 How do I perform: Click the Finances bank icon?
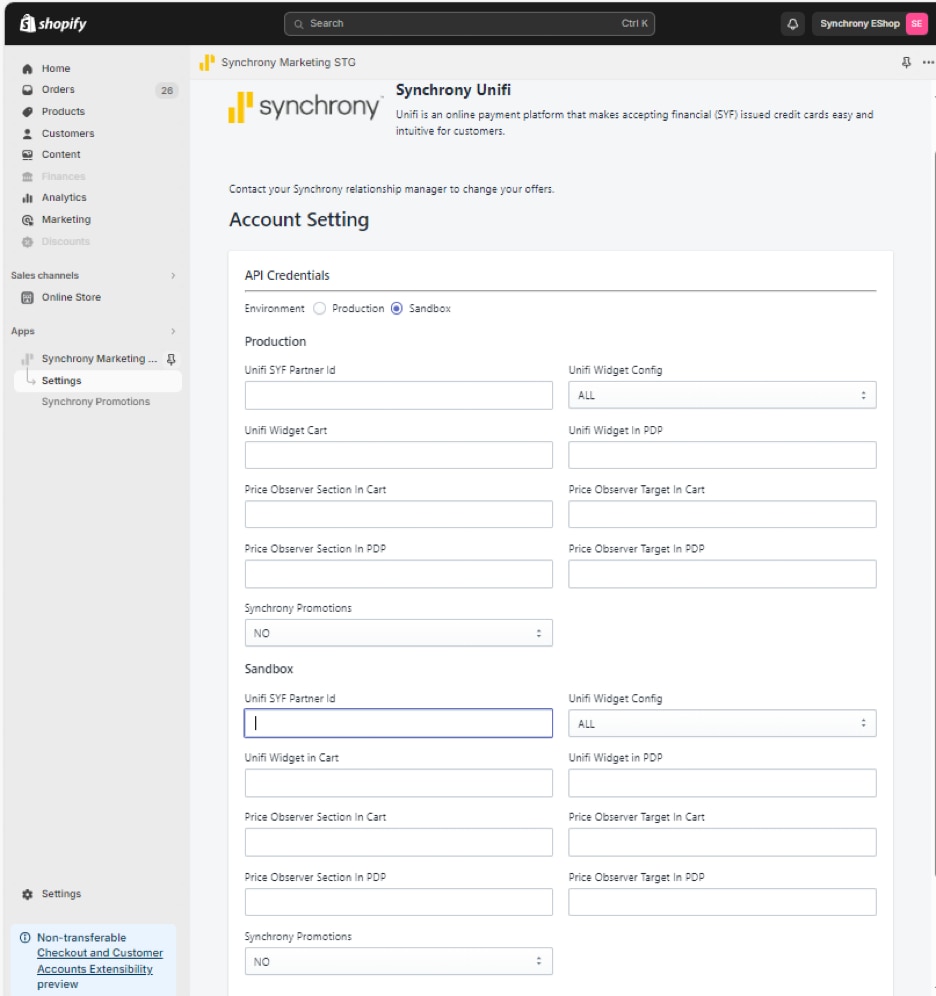(27, 177)
